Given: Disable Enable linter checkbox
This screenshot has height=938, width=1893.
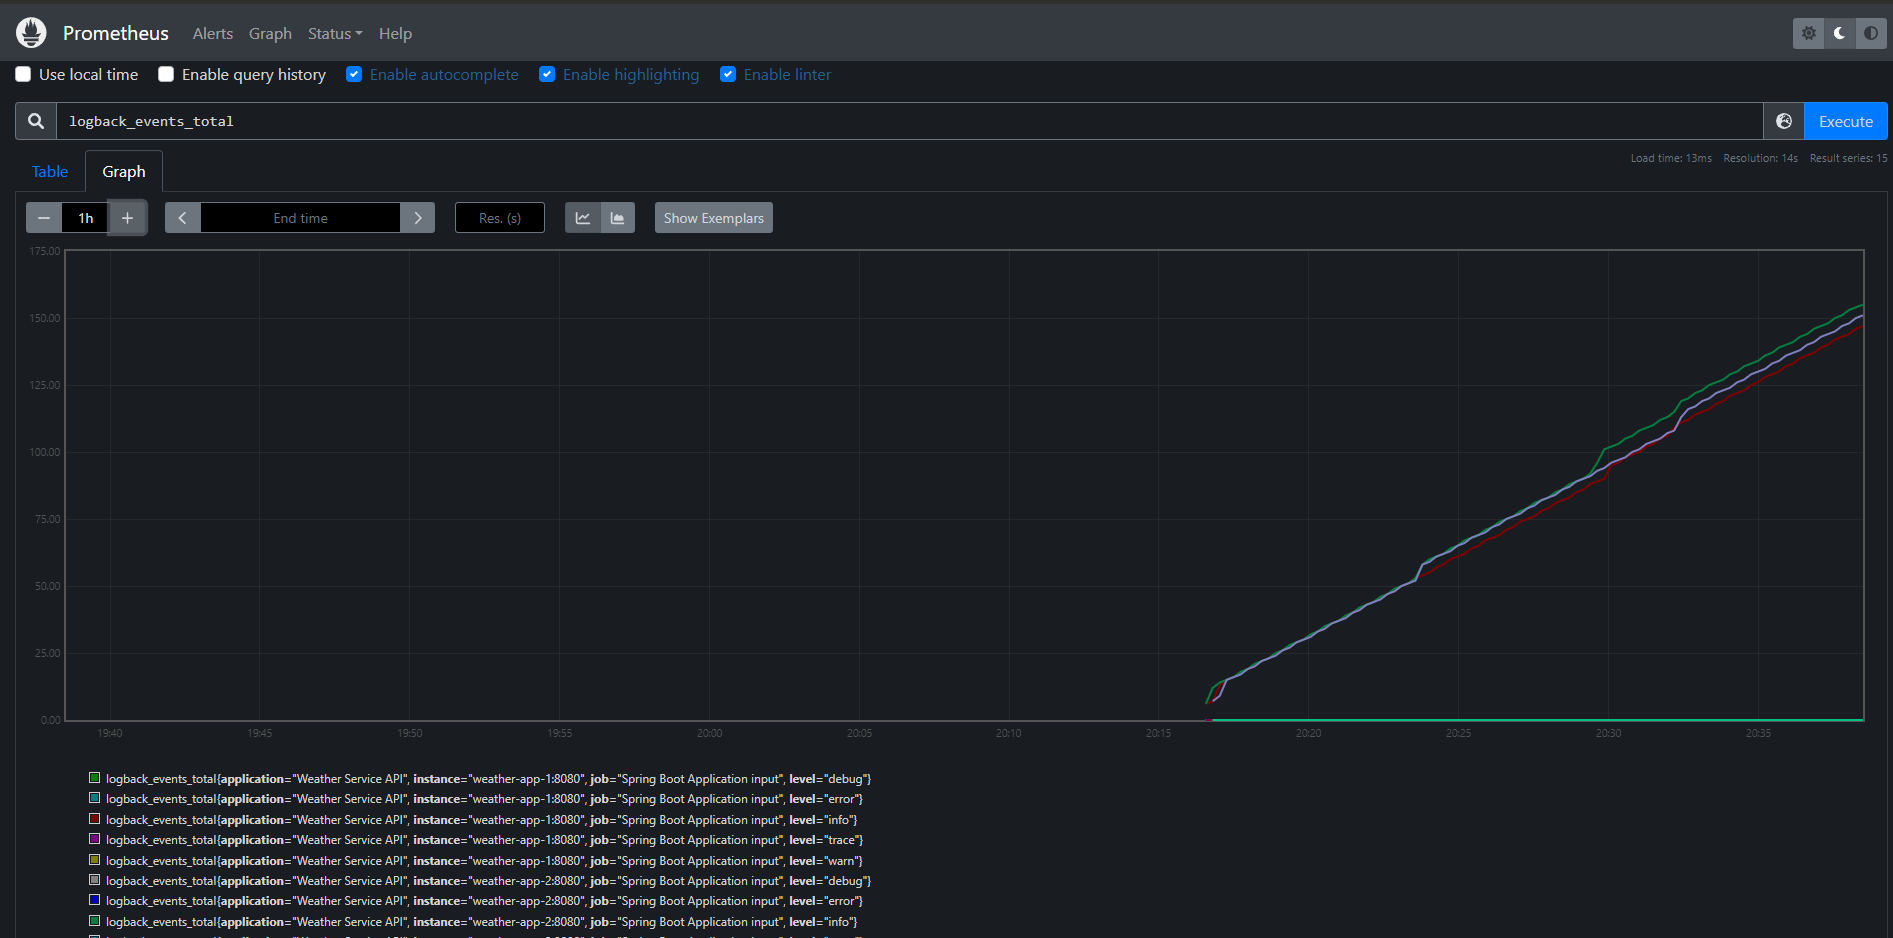Looking at the screenshot, I should point(728,74).
